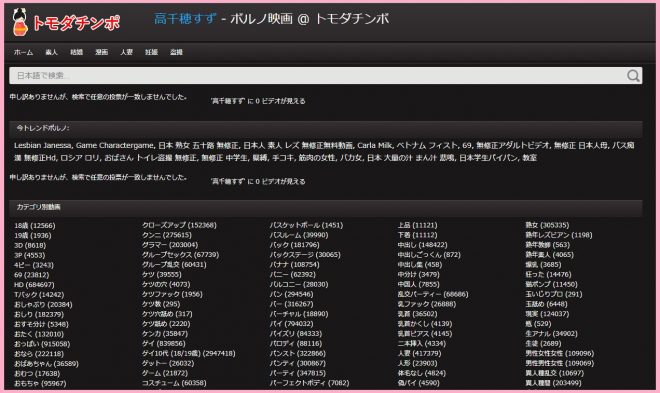The width and height of the screenshot is (660, 393).
Task: Open the HD (684697) category
Action: click(34, 285)
